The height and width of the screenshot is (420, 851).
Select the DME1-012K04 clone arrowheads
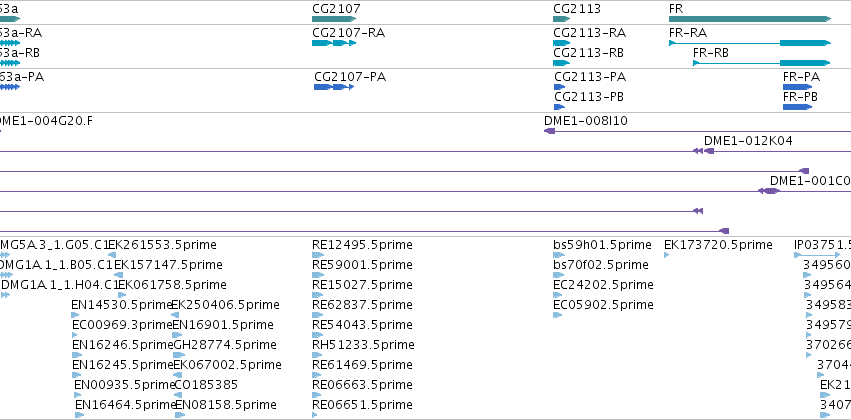(x=703, y=151)
